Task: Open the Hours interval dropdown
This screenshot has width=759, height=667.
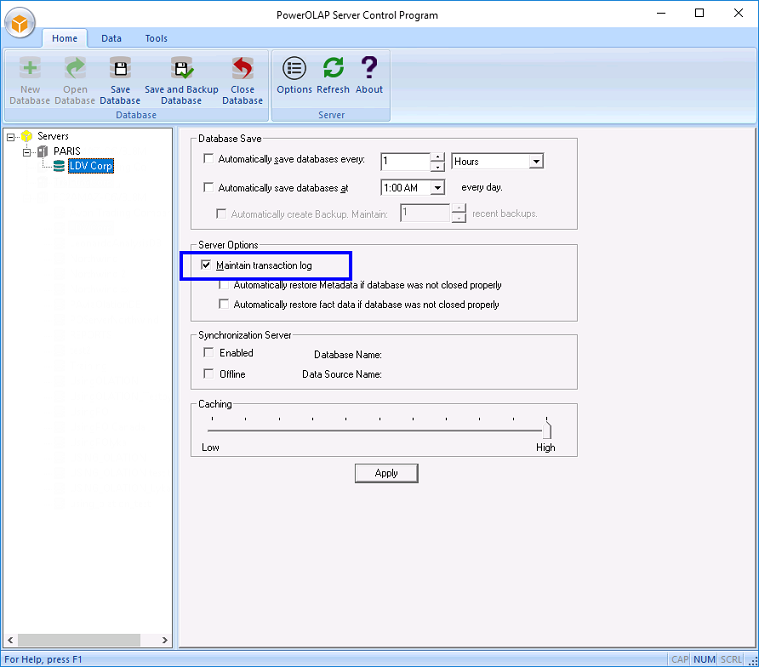Action: 536,161
